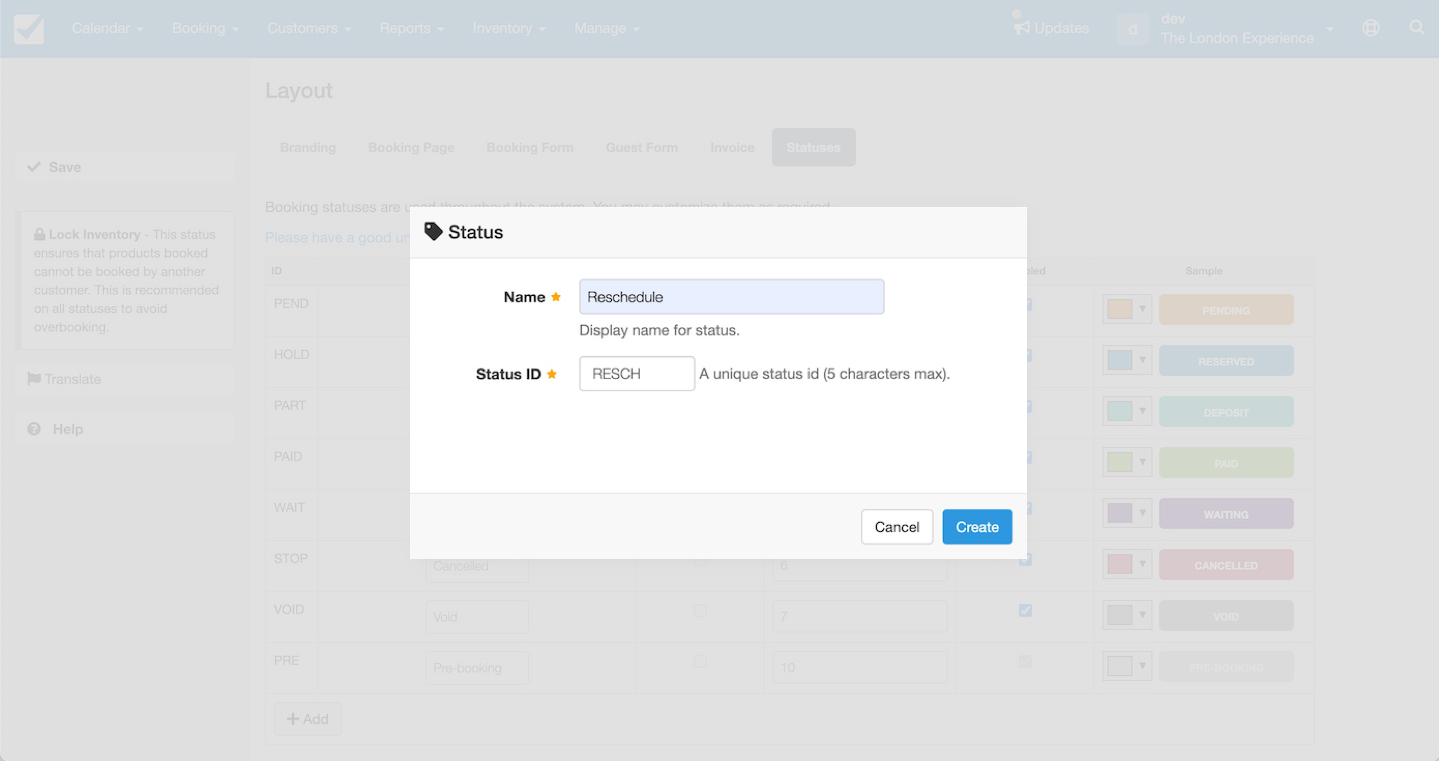The height and width of the screenshot is (761, 1439).
Task: Select the Statuses tab
Action: tap(813, 147)
